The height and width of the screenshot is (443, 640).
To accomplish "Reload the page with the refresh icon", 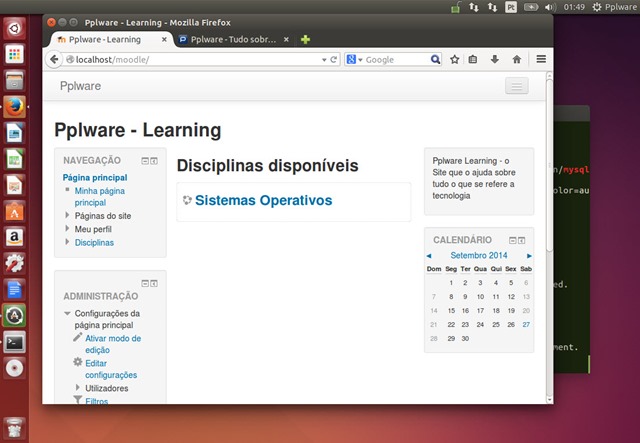I will pyautogui.click(x=333, y=60).
